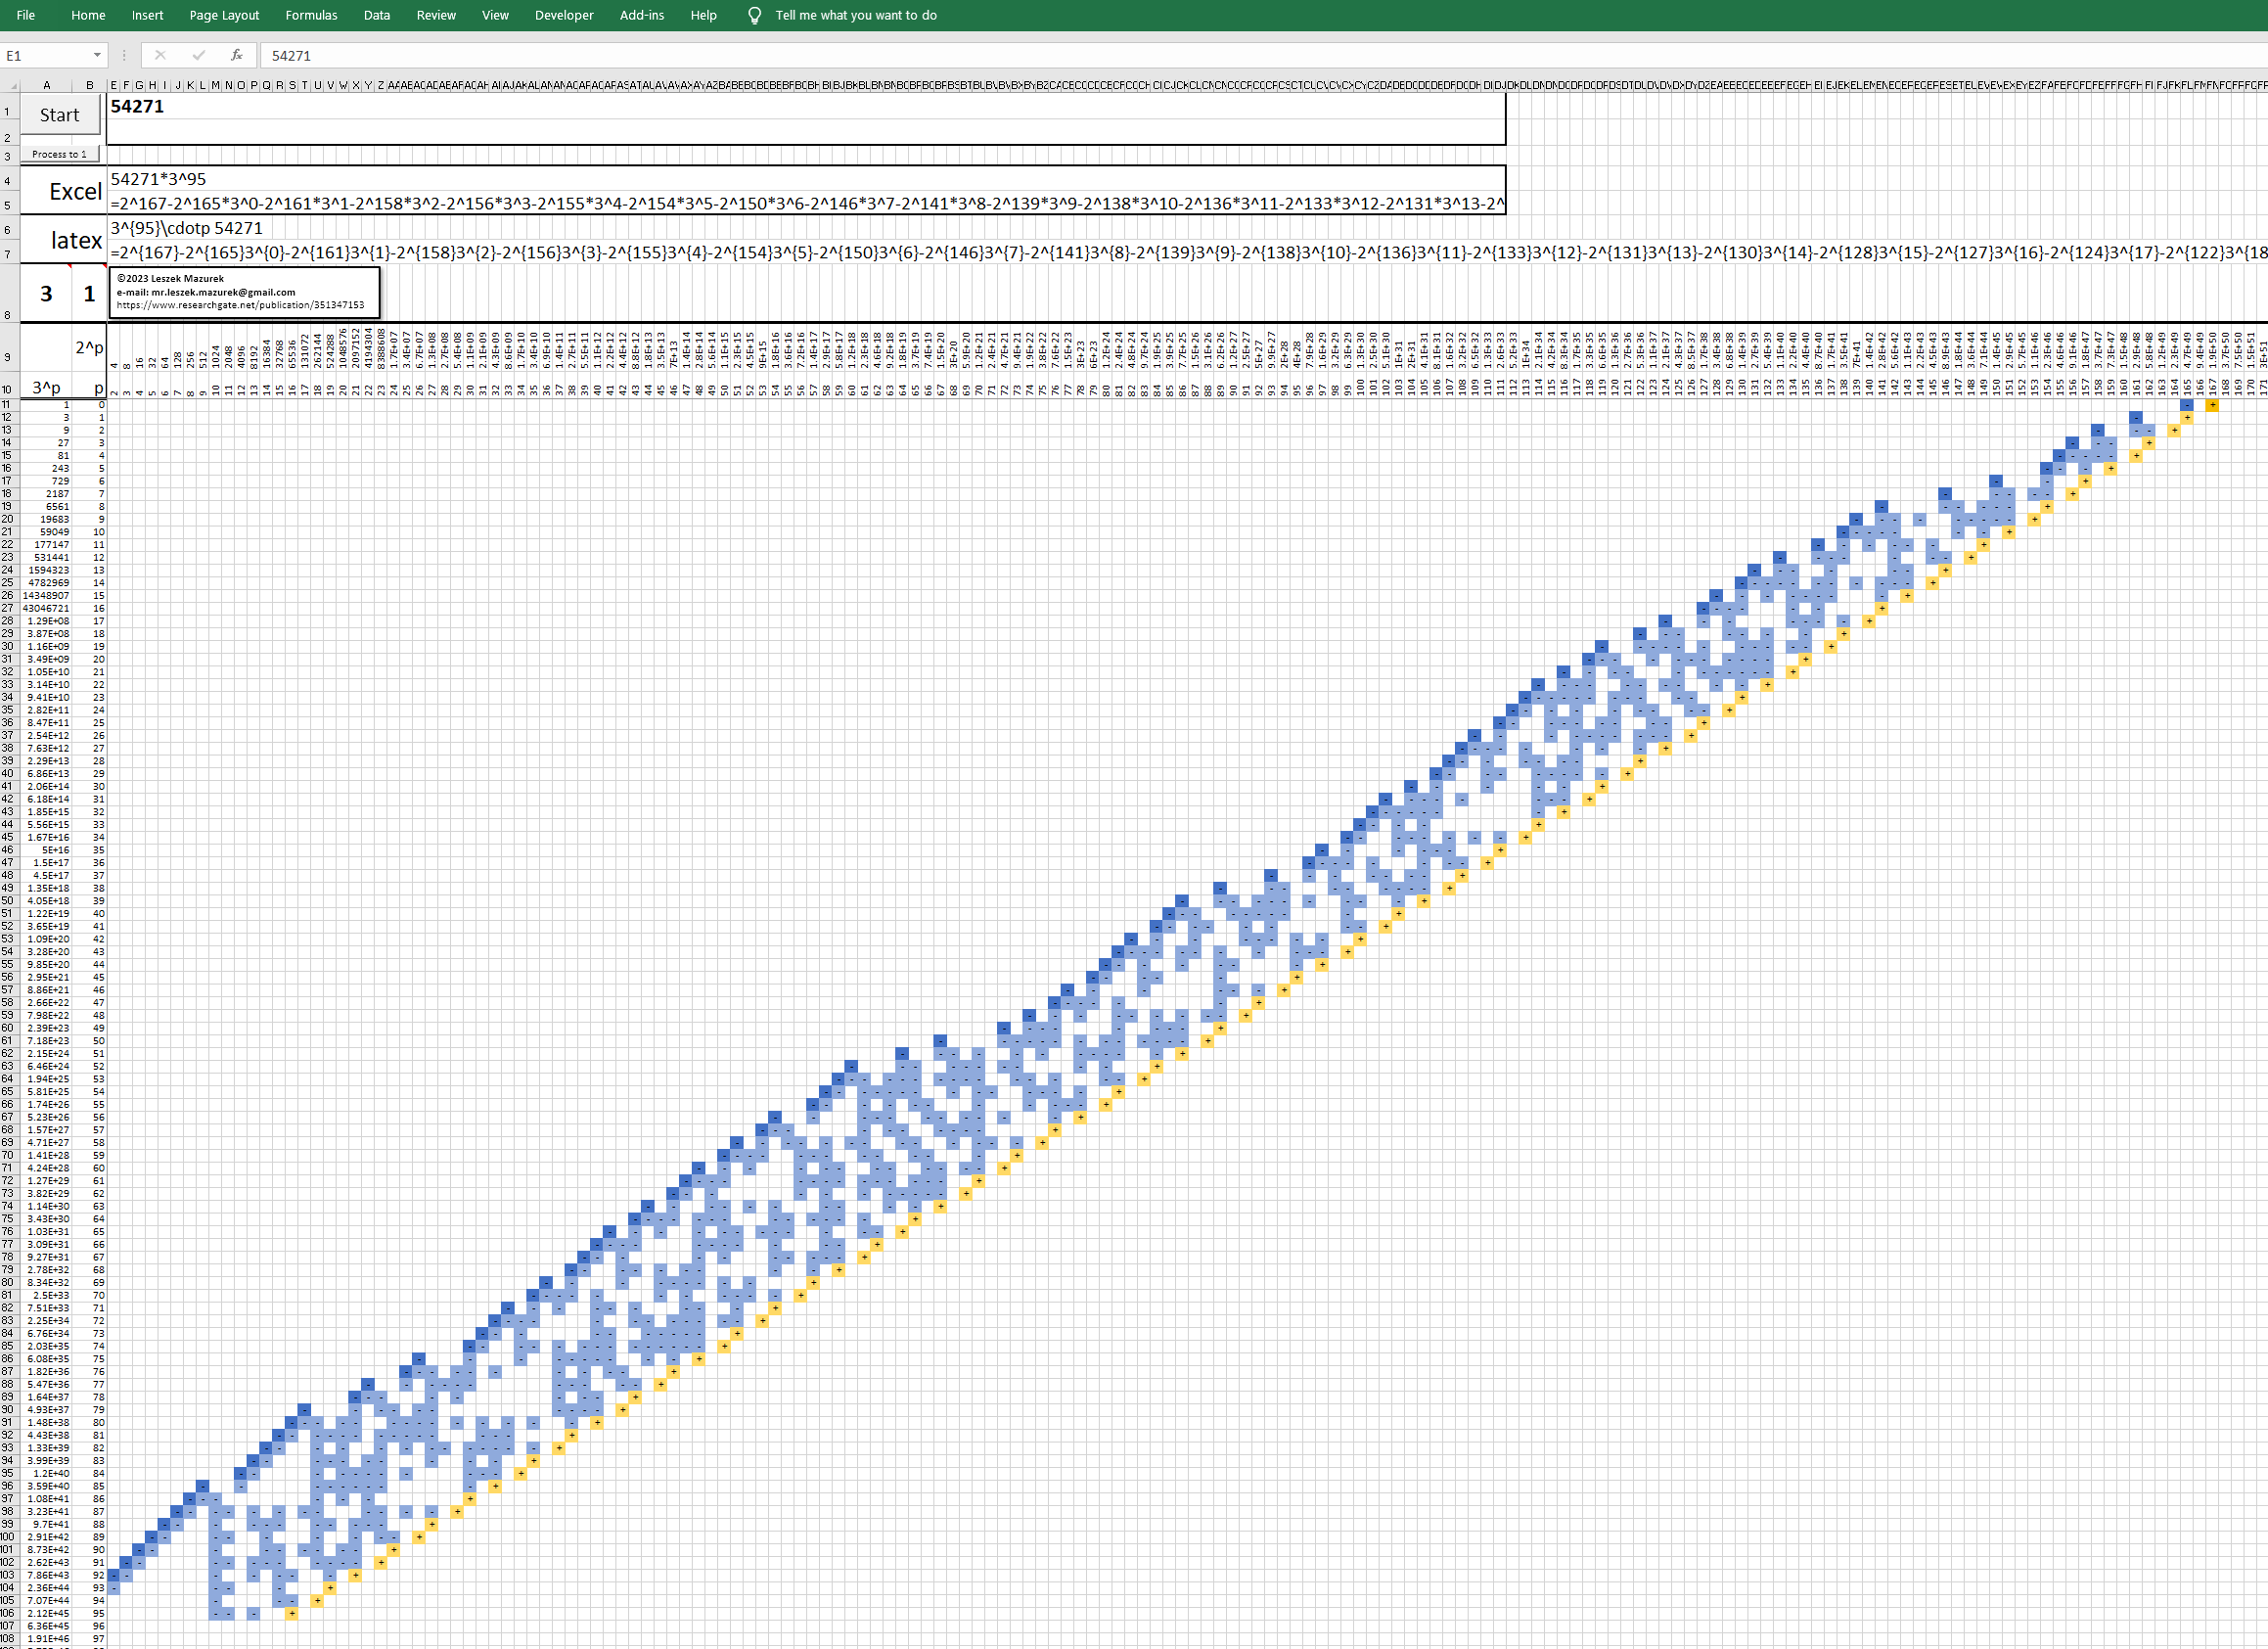Switch to the View tab
Screen dimensions: 2268x1649
coord(495,15)
